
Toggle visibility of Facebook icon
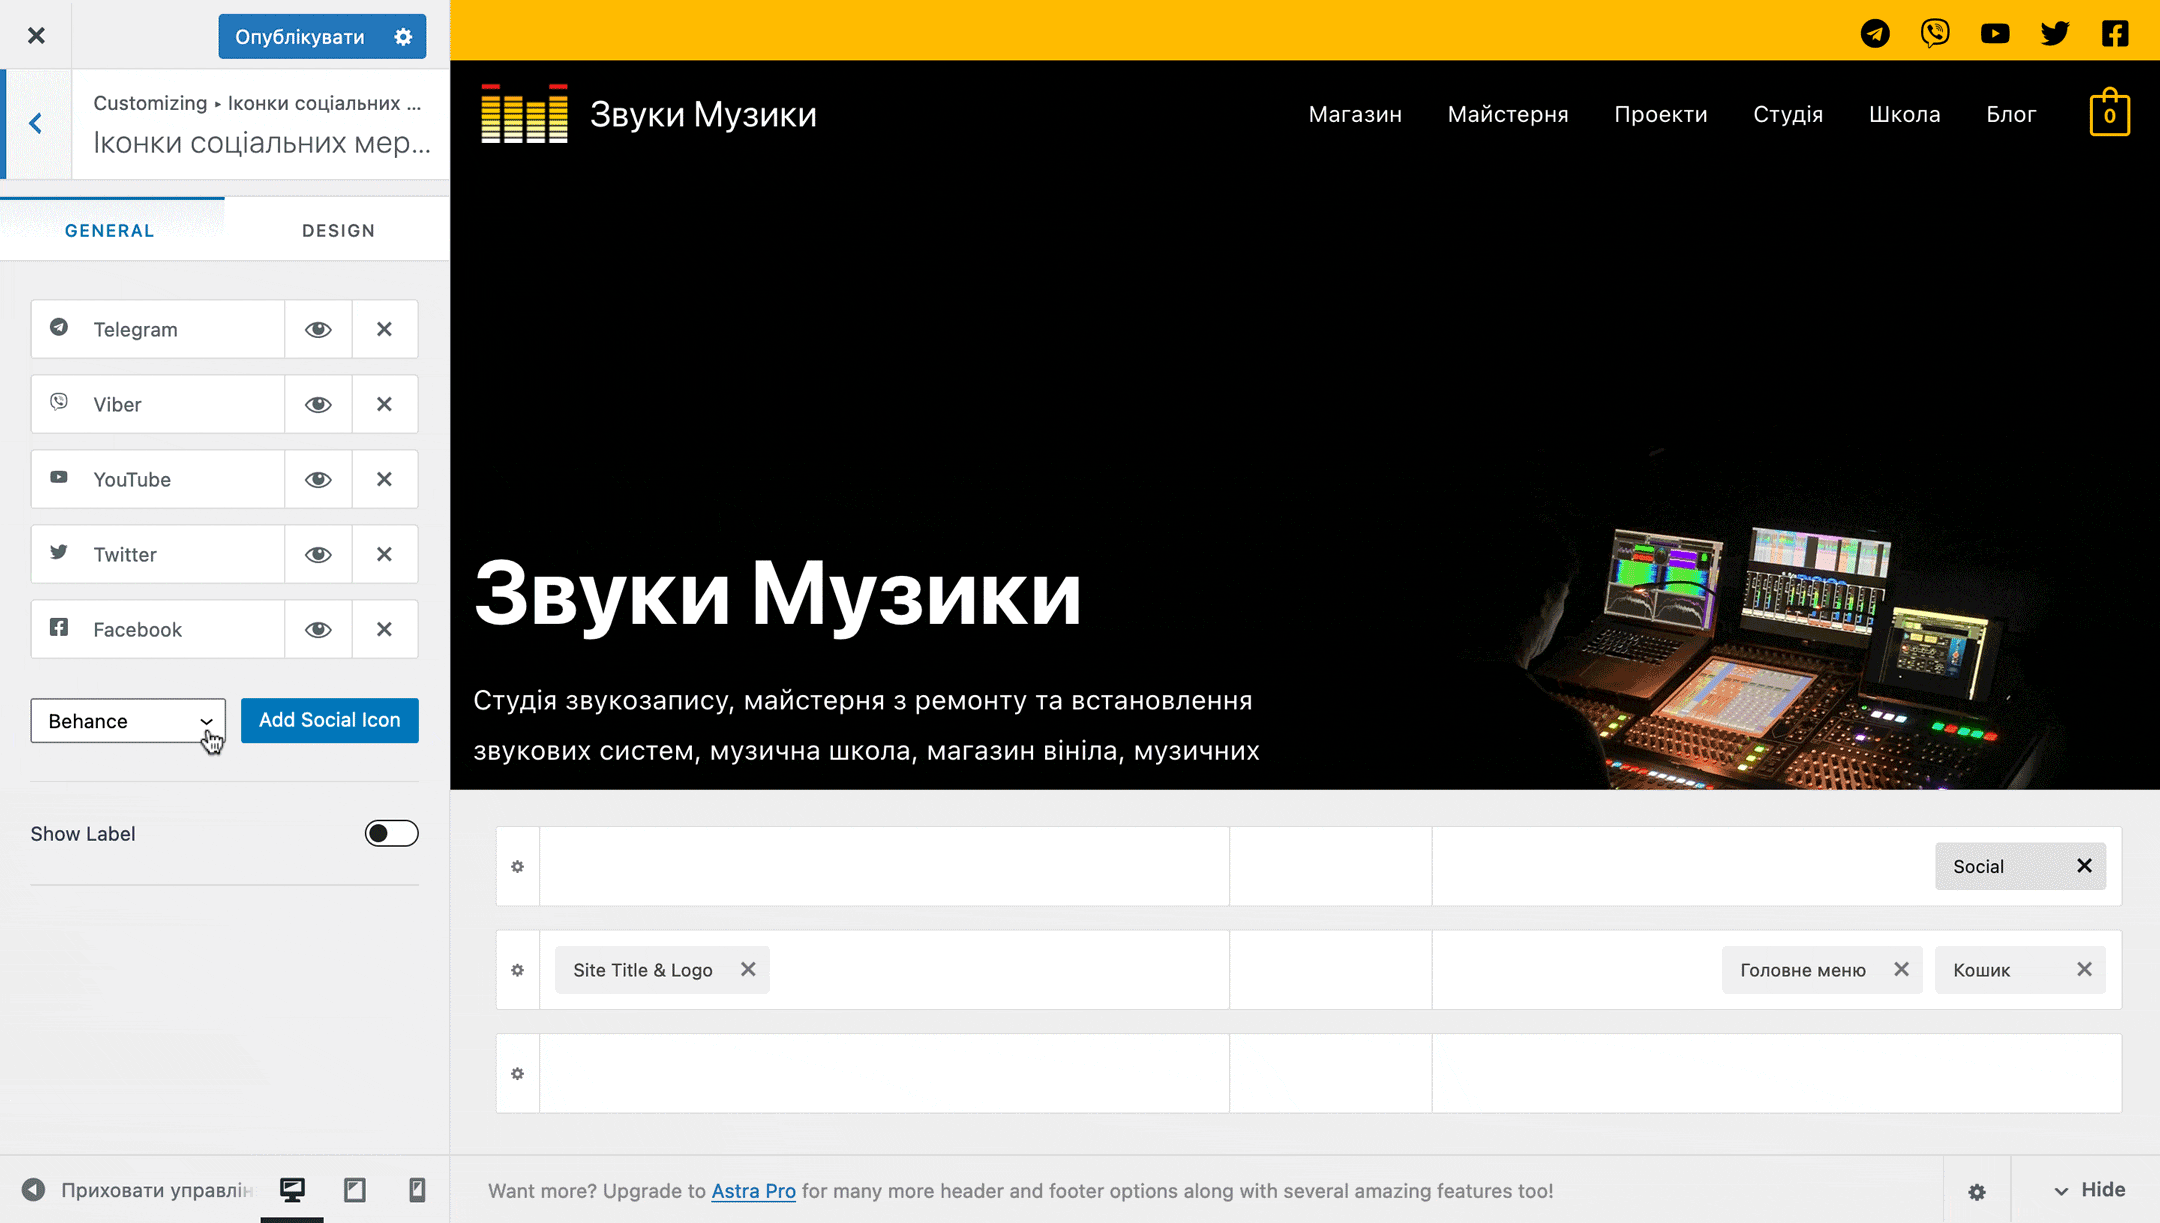[x=318, y=629]
